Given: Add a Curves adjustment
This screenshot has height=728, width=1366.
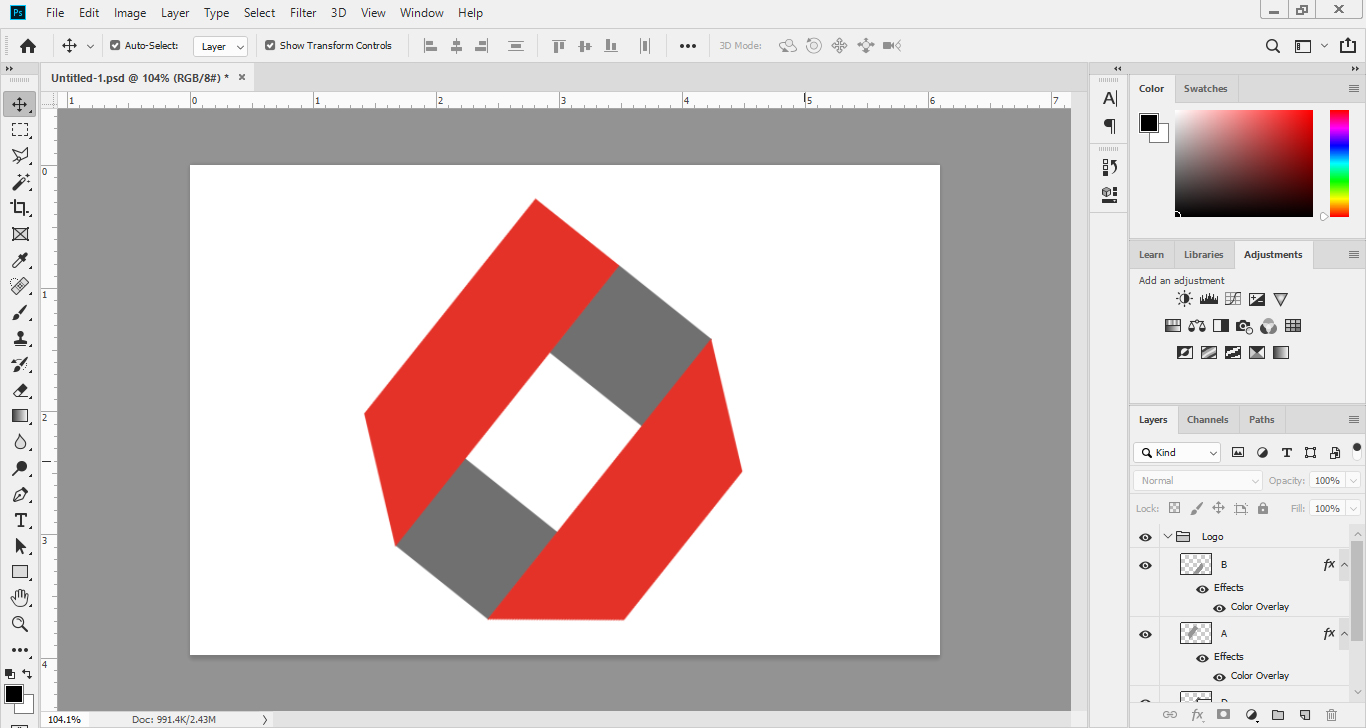Looking at the screenshot, I should [x=1233, y=299].
